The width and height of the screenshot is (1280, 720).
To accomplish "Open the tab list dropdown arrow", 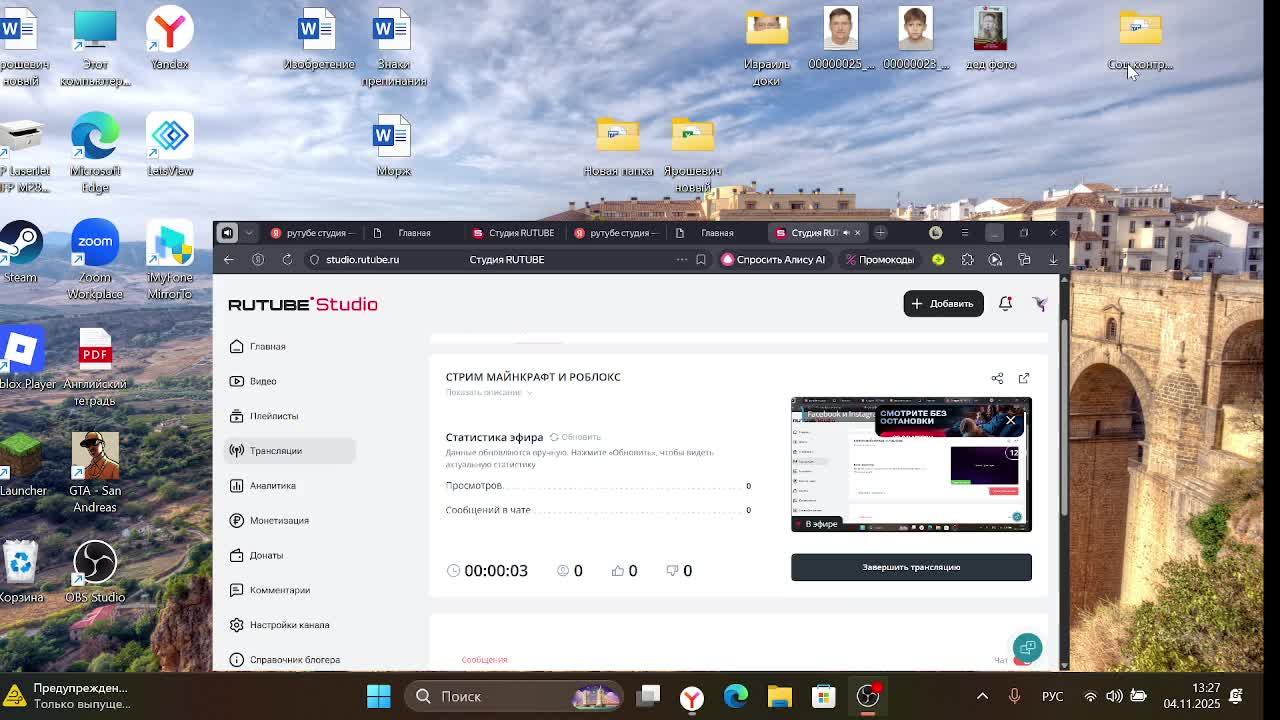I will coord(249,233).
